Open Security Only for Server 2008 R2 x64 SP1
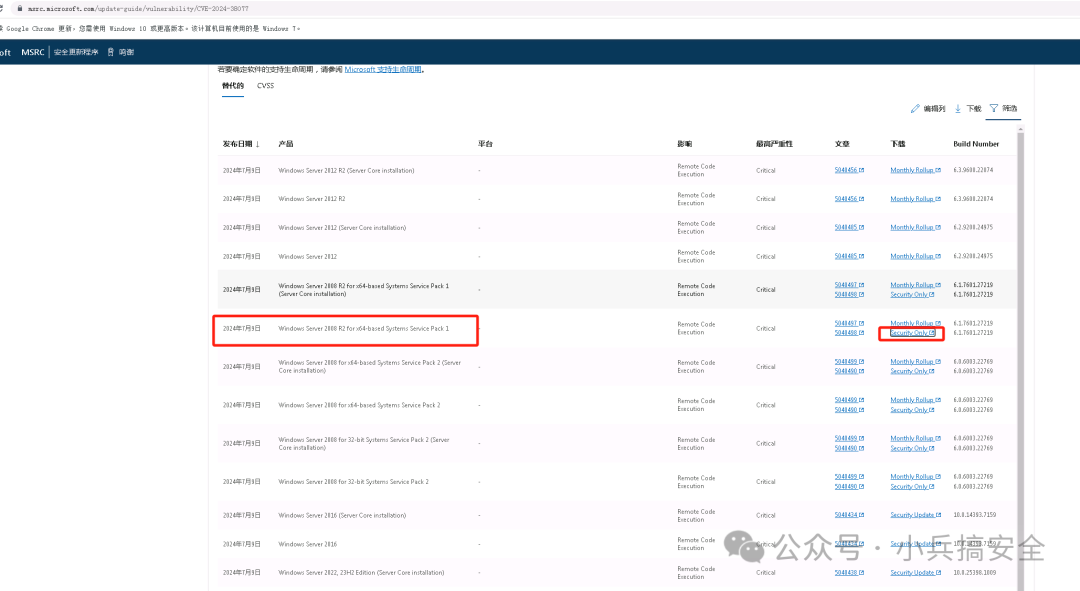 point(912,333)
